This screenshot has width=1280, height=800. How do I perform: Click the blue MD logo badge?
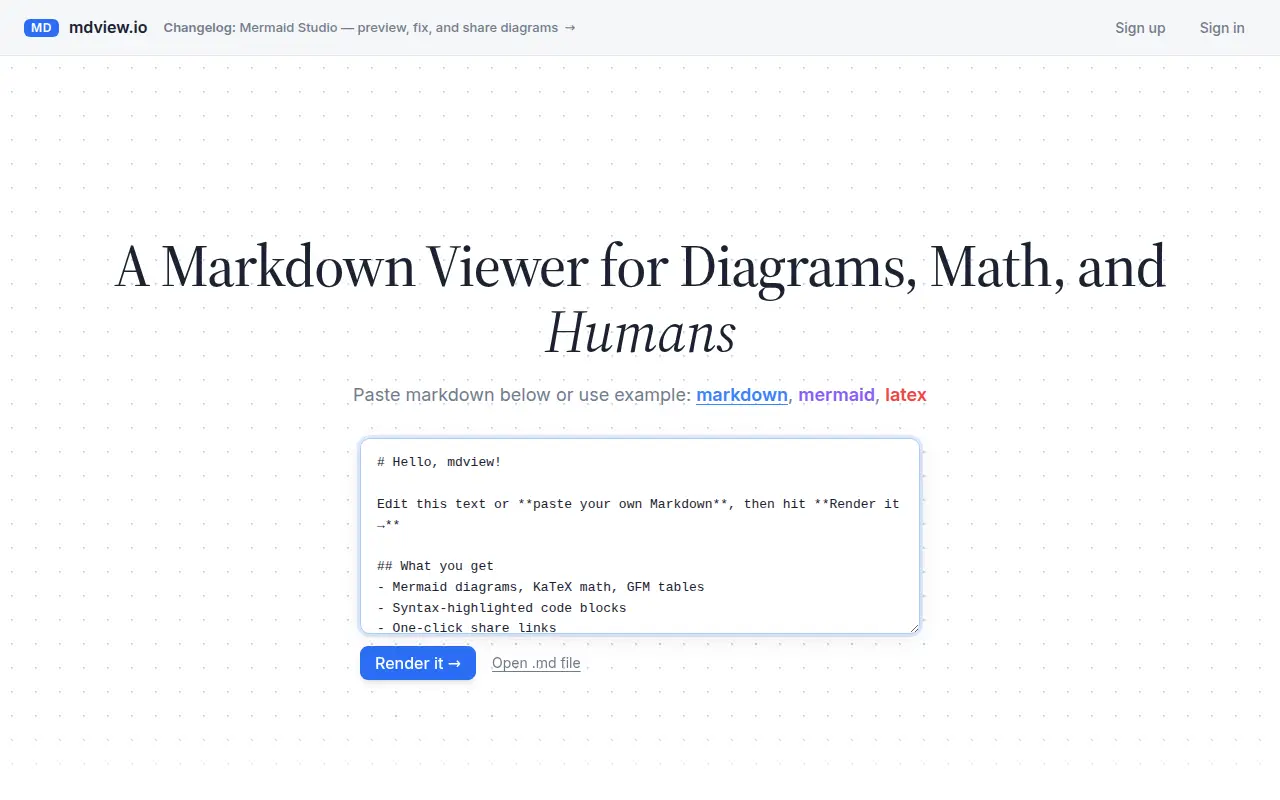tap(41, 28)
